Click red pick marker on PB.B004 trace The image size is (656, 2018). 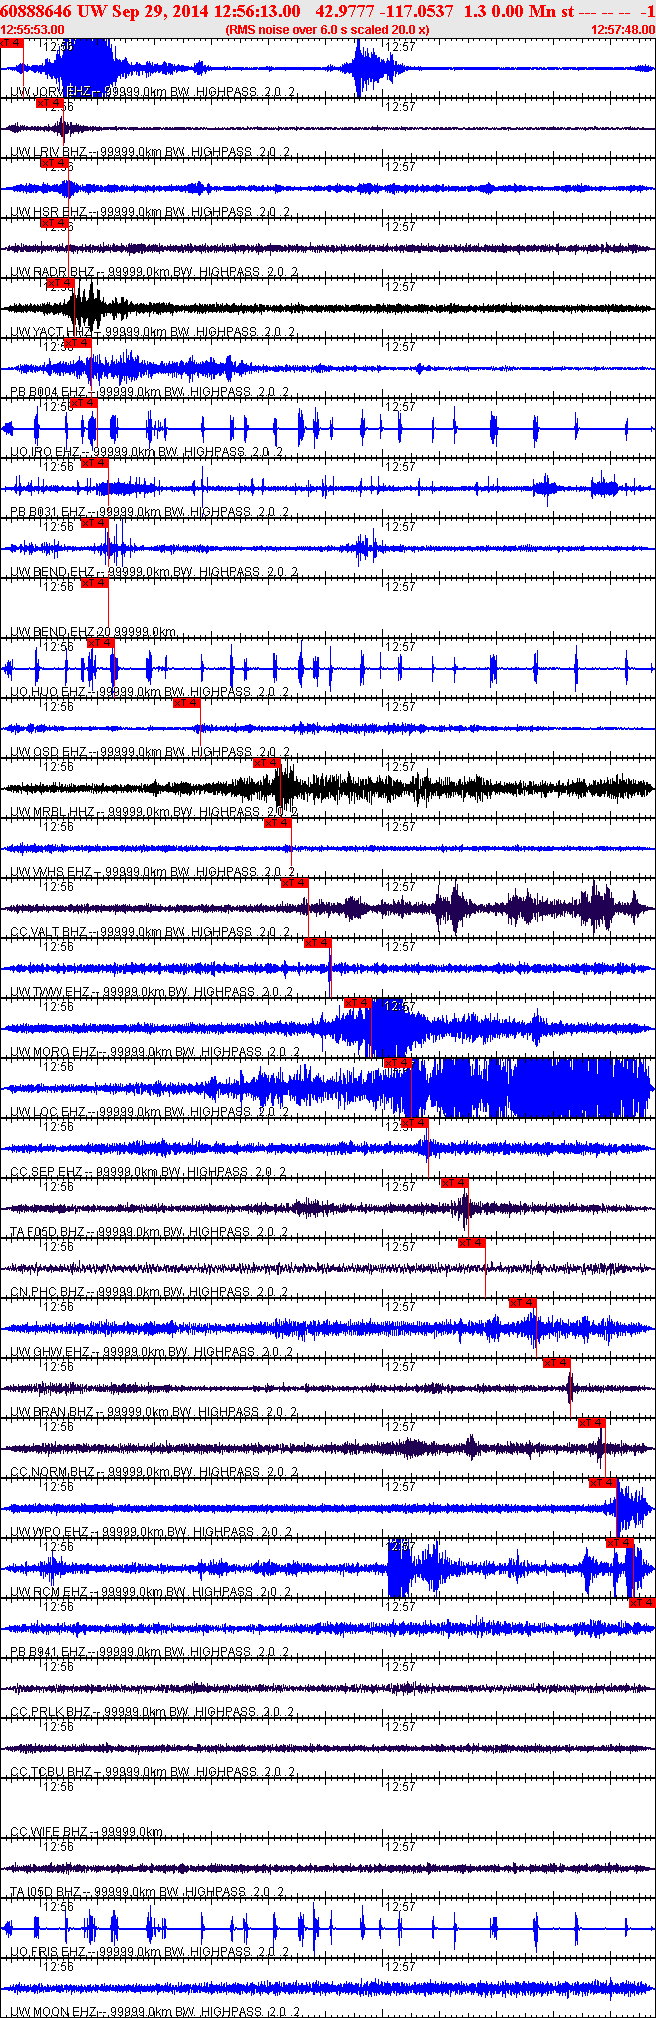pos(77,343)
